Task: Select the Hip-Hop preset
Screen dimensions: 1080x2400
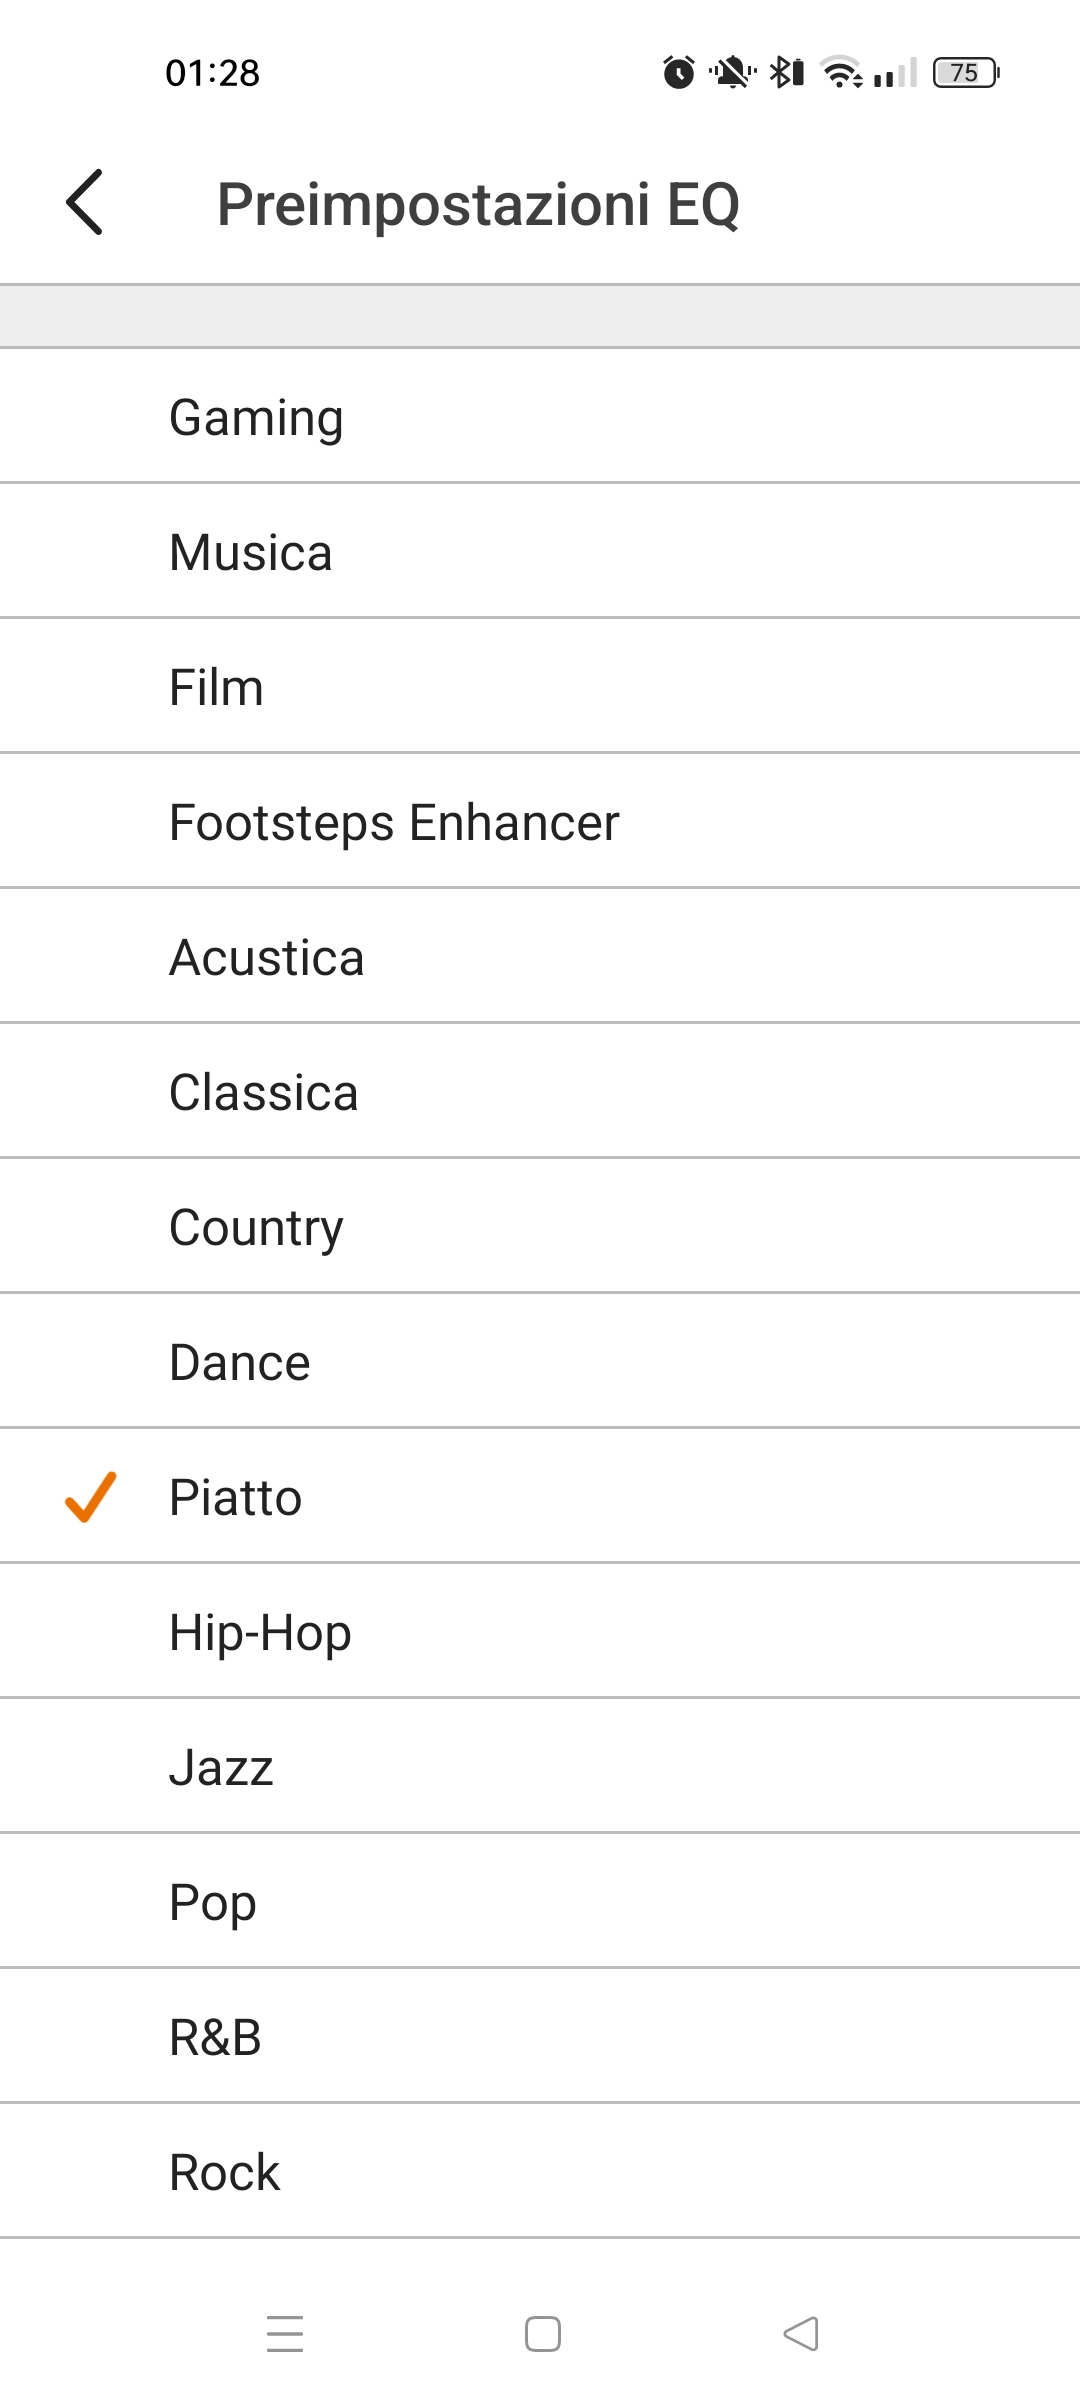Action: (x=540, y=1631)
